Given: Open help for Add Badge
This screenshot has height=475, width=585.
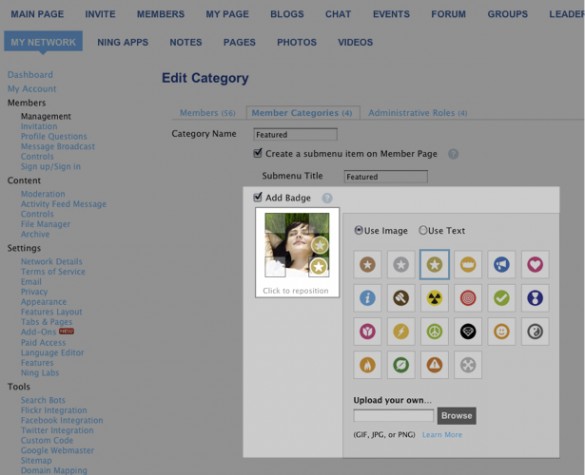Looking at the screenshot, I should [327, 198].
